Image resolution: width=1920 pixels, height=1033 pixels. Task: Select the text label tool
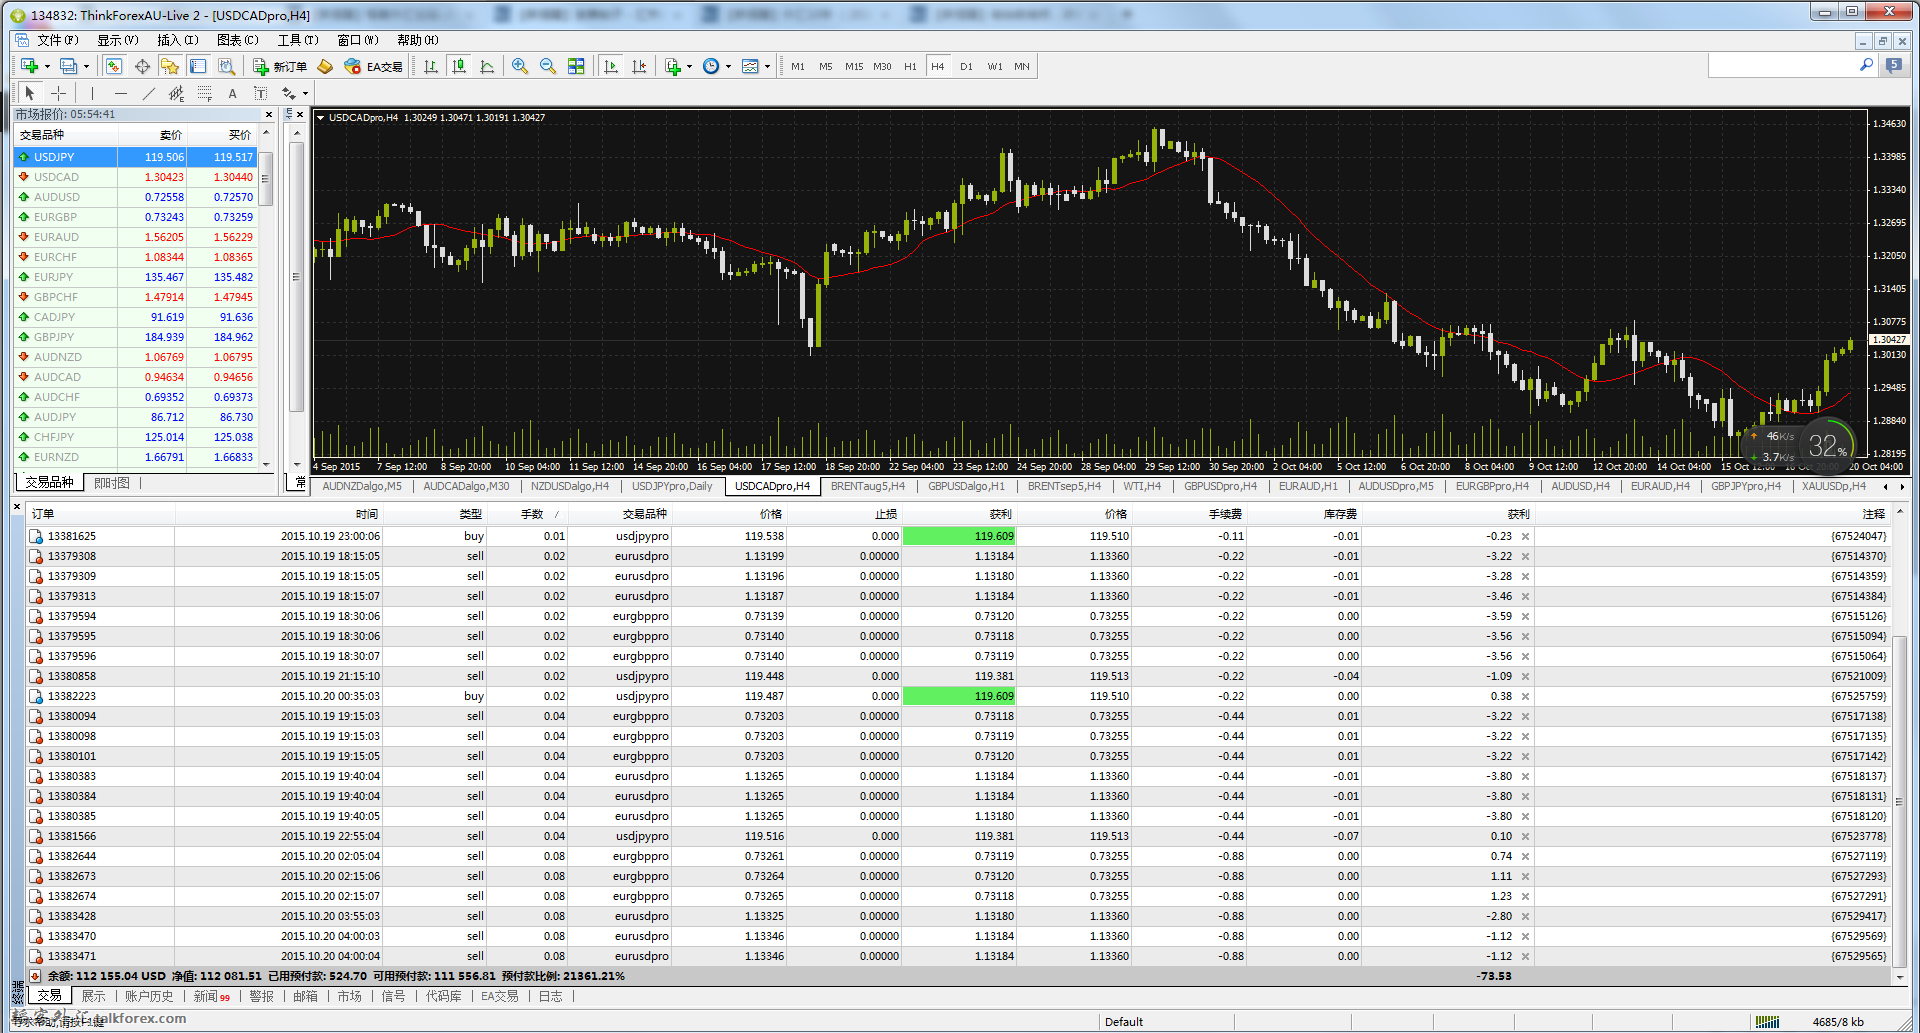click(260, 93)
